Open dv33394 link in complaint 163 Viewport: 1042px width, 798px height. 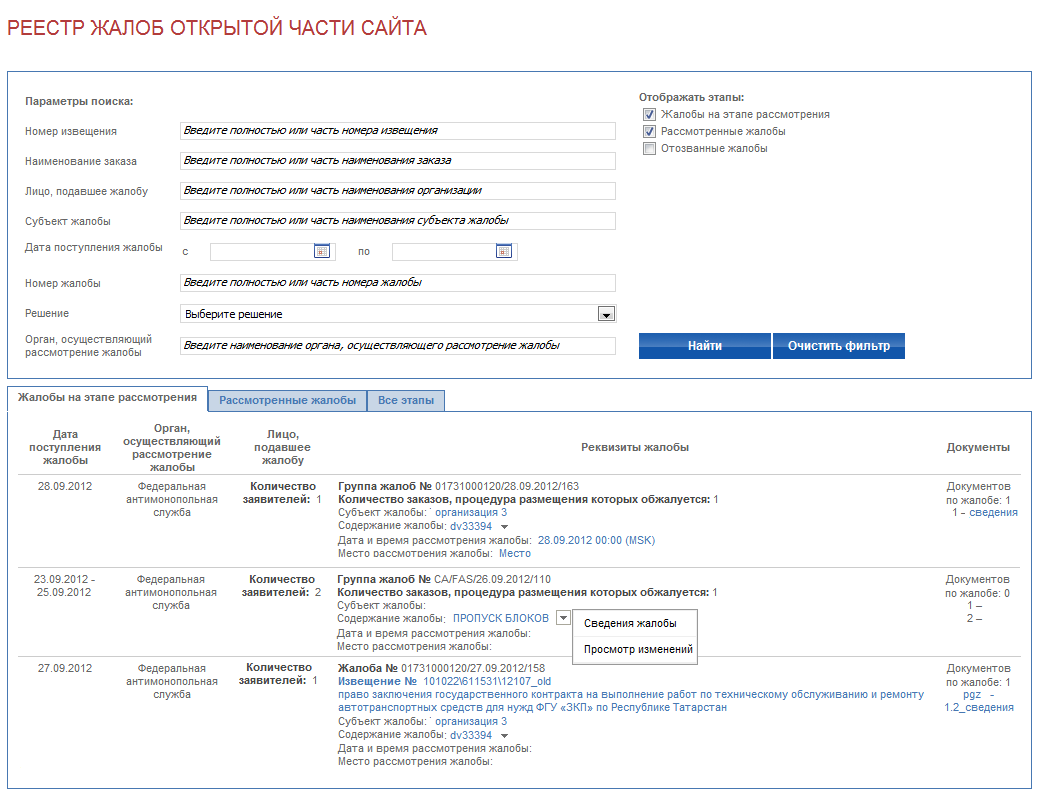coord(471,526)
